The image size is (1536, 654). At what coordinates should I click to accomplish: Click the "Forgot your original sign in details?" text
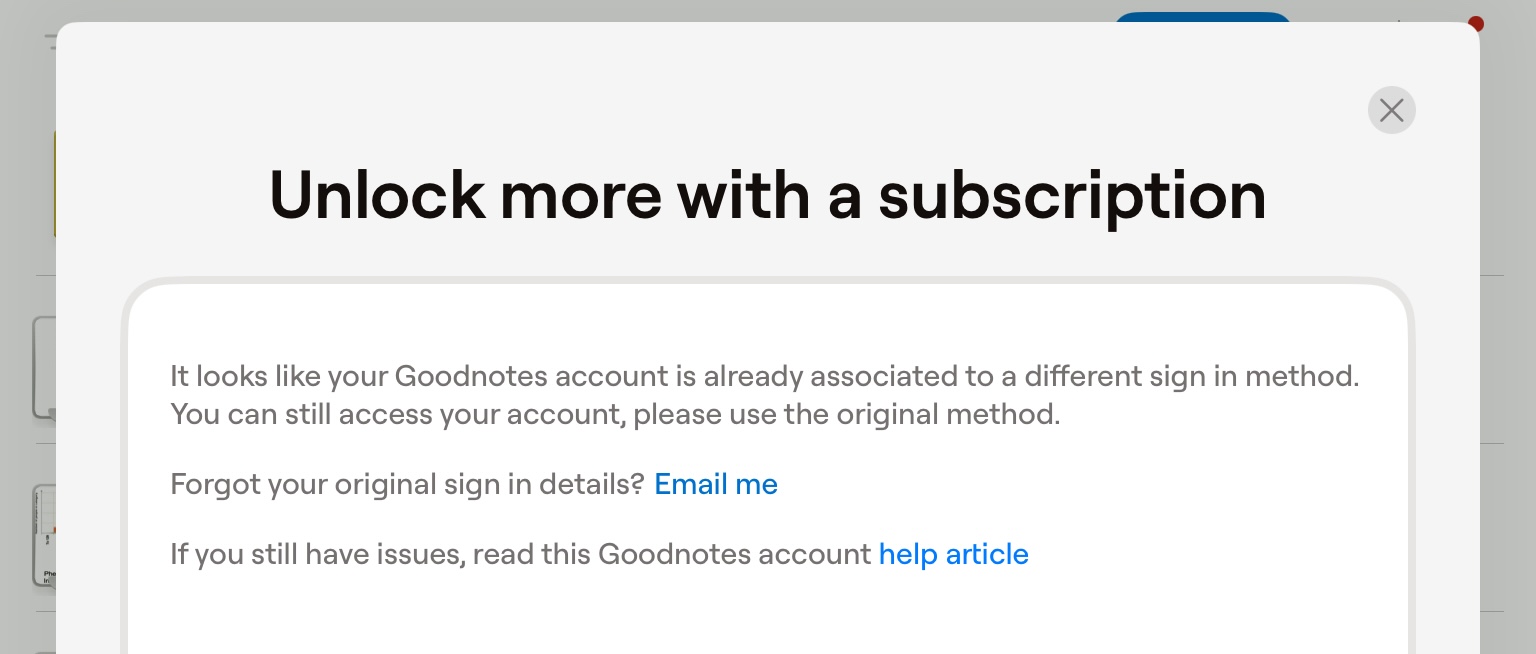[407, 485]
